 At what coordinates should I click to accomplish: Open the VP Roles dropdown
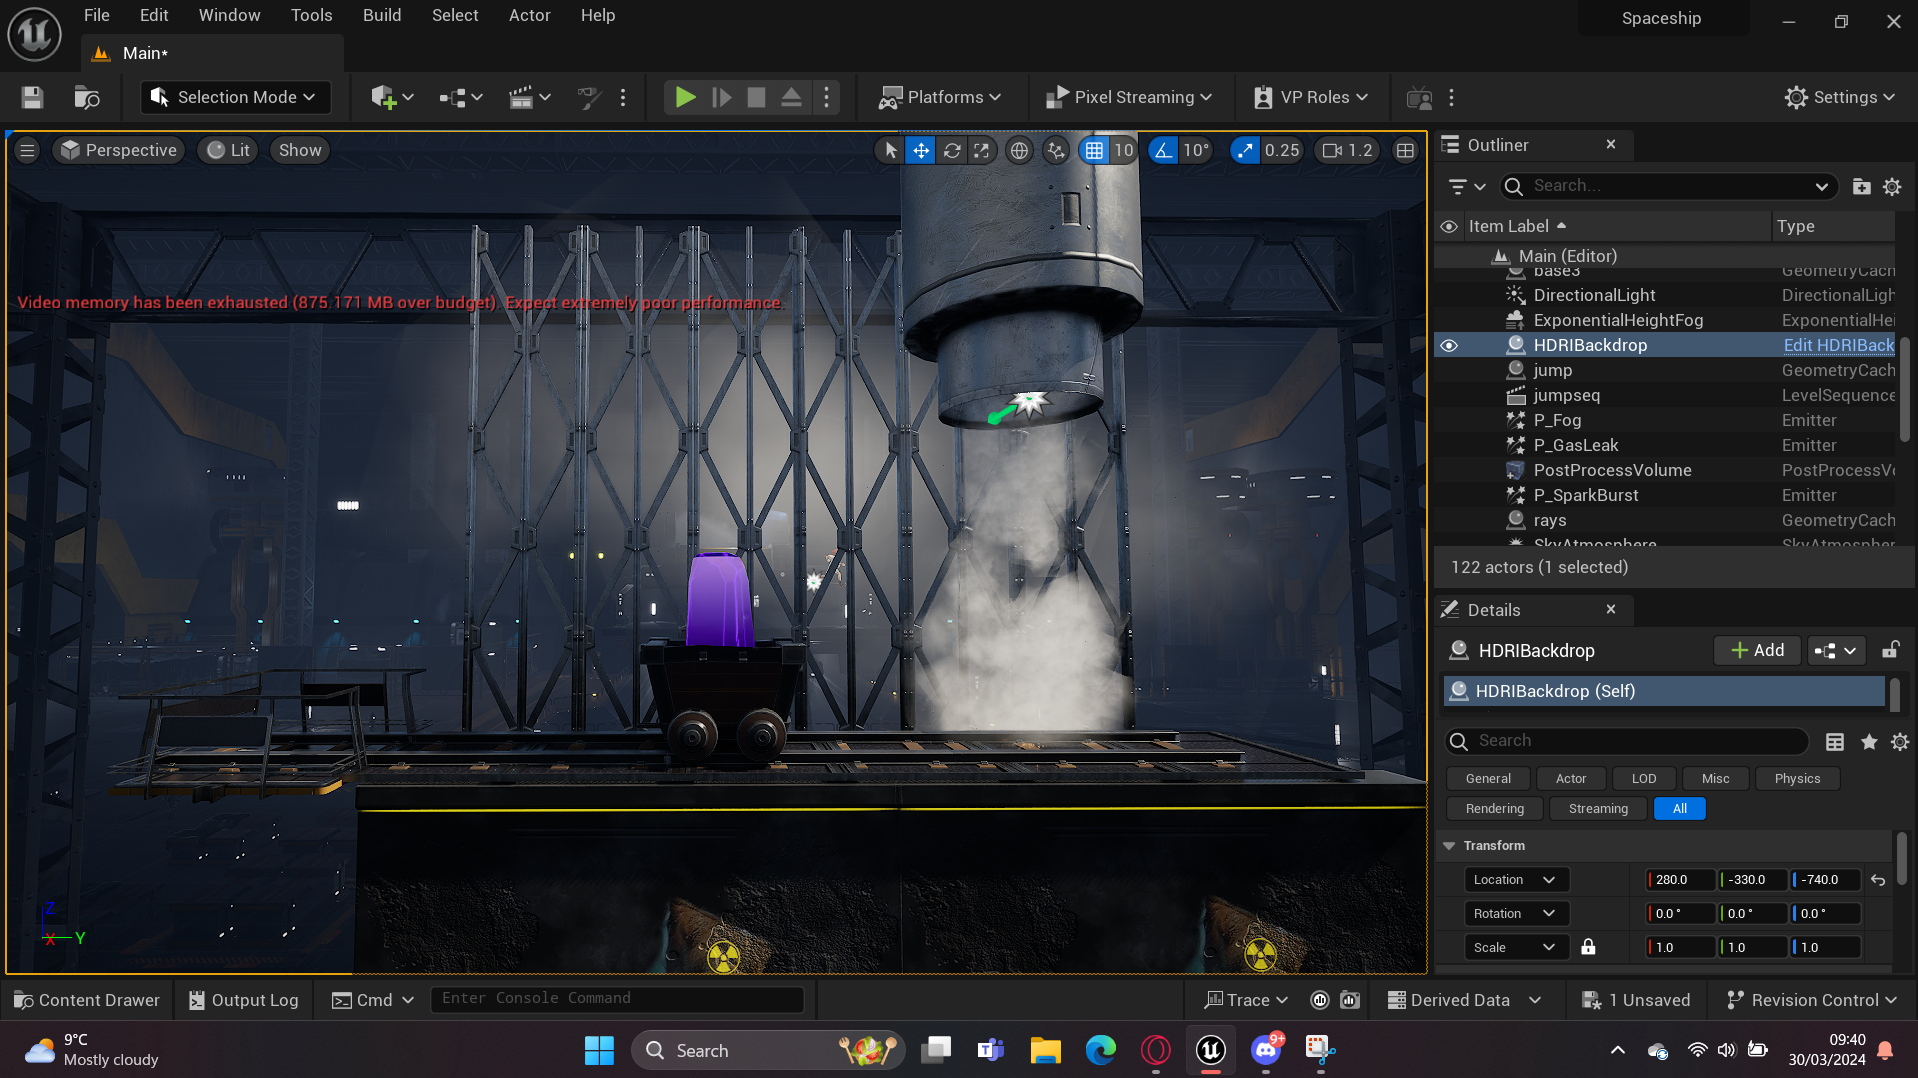click(x=1311, y=97)
